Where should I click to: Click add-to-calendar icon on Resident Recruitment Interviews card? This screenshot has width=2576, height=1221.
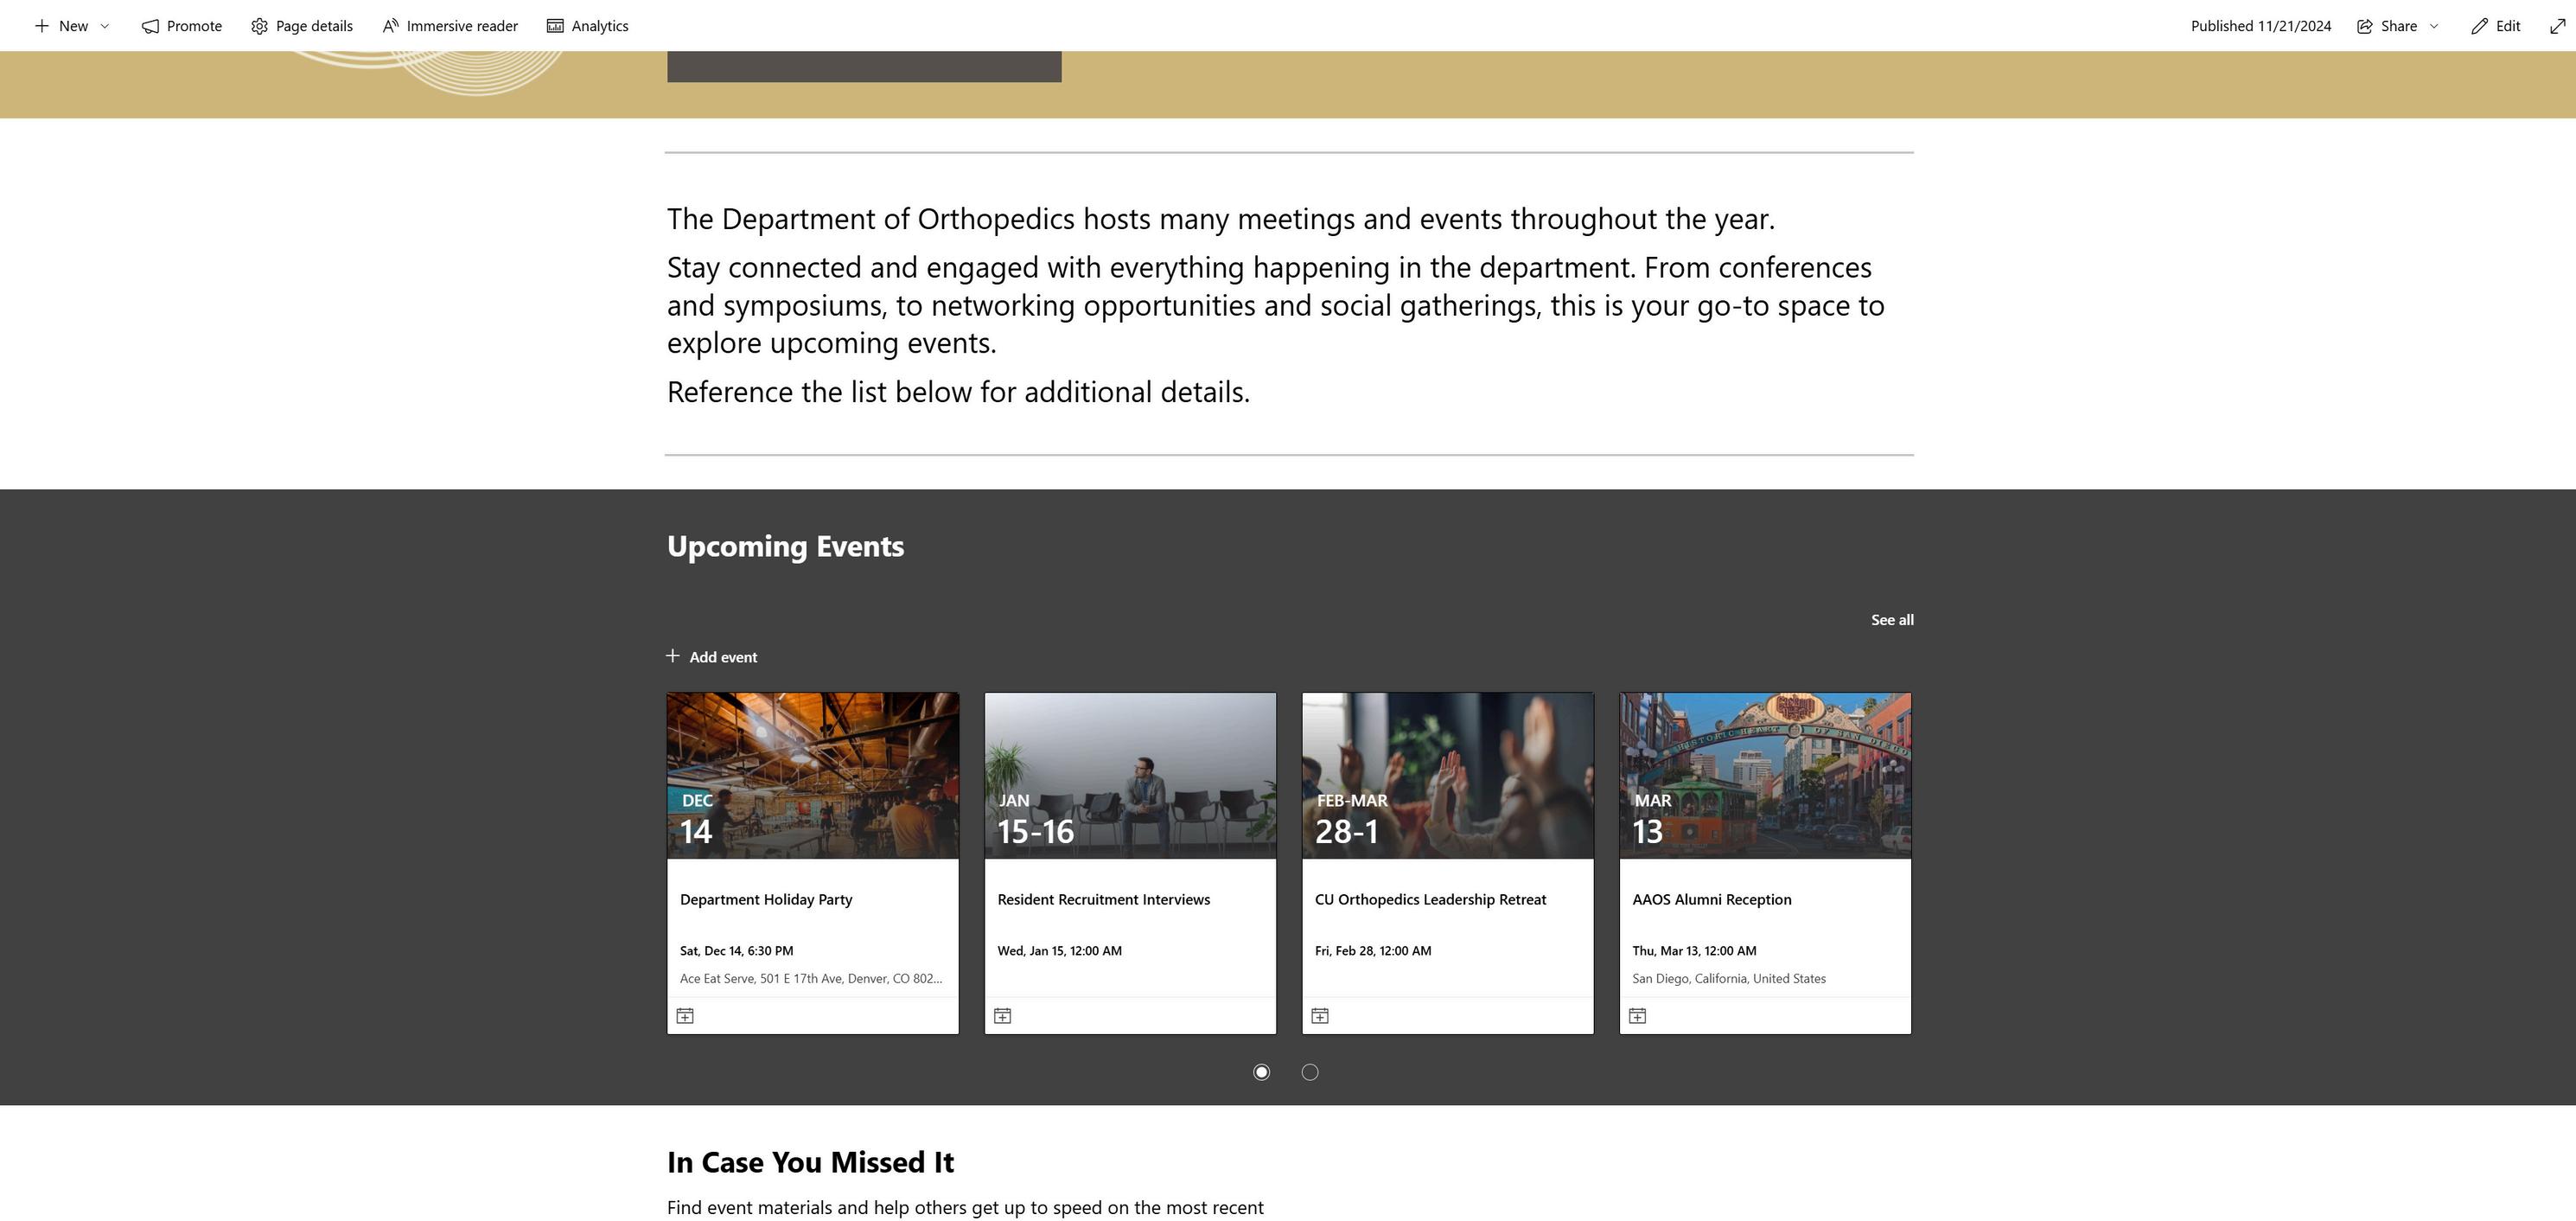click(1002, 1016)
